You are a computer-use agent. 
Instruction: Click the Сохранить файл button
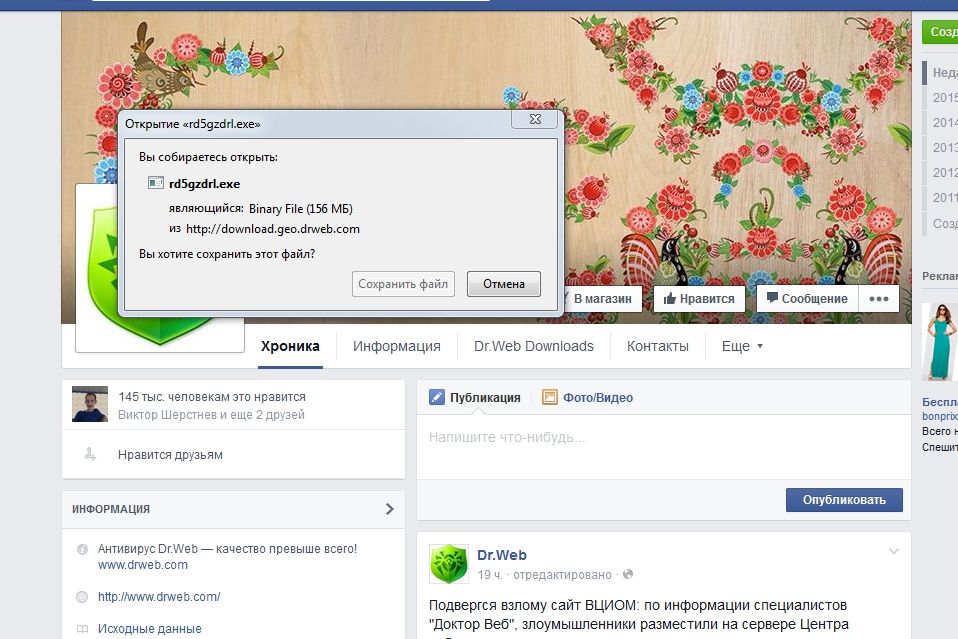[403, 284]
